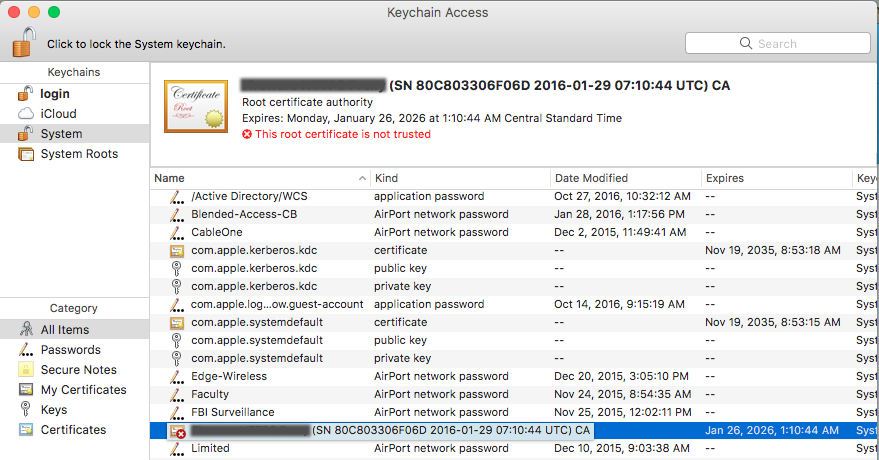This screenshot has width=879, height=460.
Task: Select the com.apple.kerberos.kdc certificate row
Action: [514, 250]
